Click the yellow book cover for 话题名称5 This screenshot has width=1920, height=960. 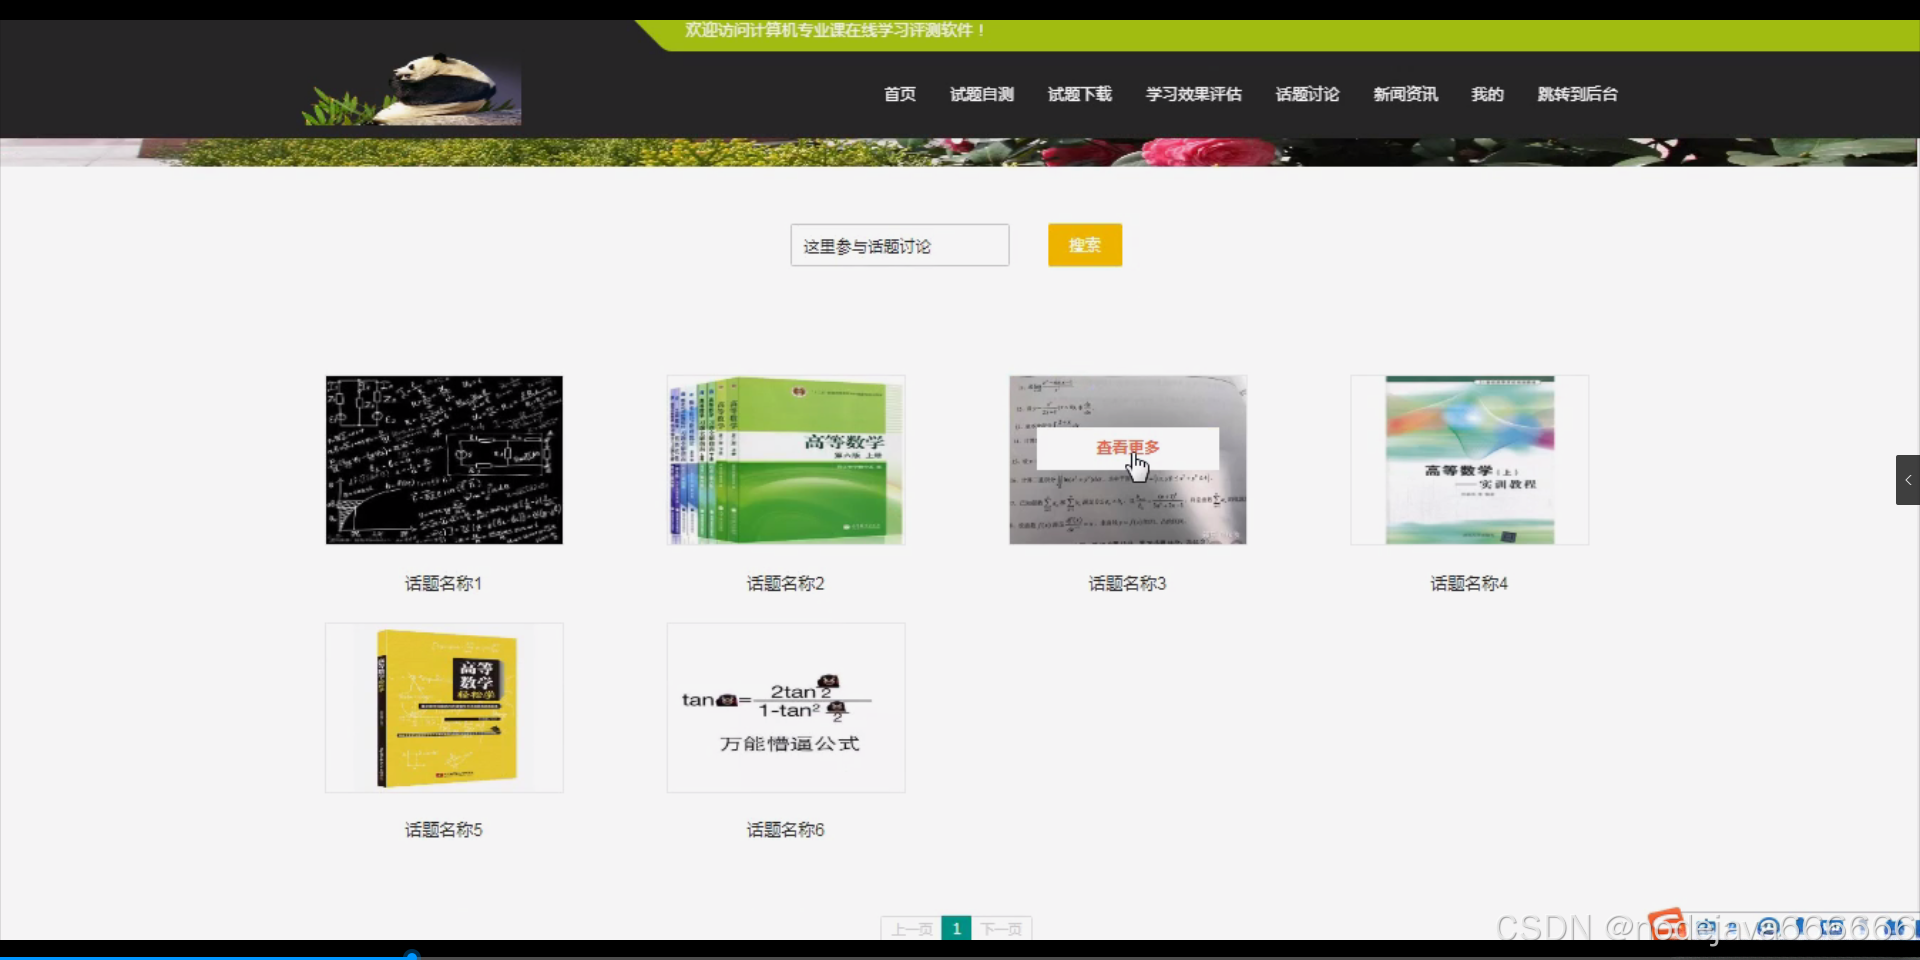coord(443,707)
